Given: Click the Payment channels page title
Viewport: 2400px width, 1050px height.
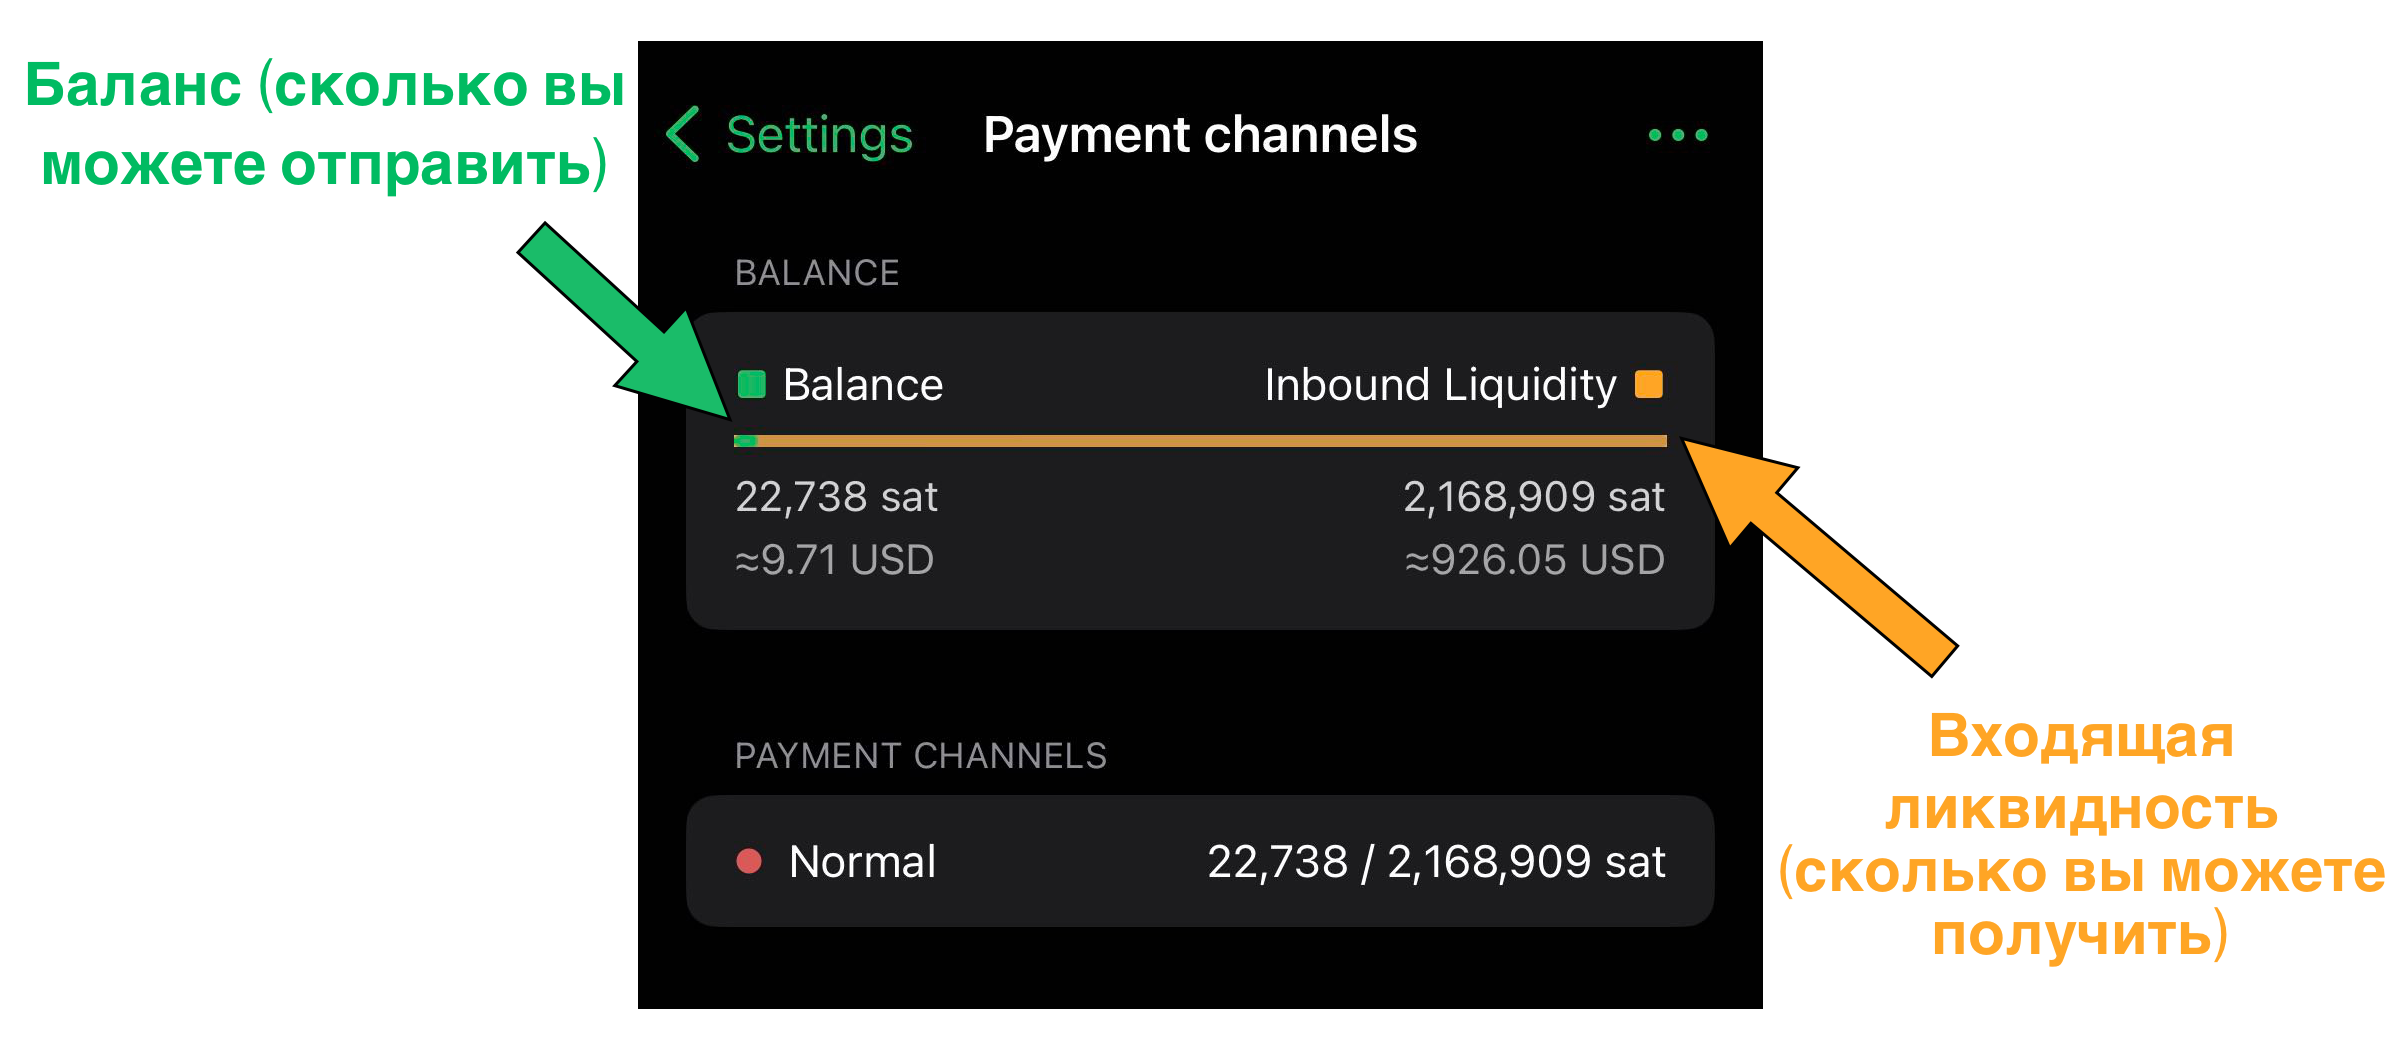Looking at the screenshot, I should pos(1200,135).
